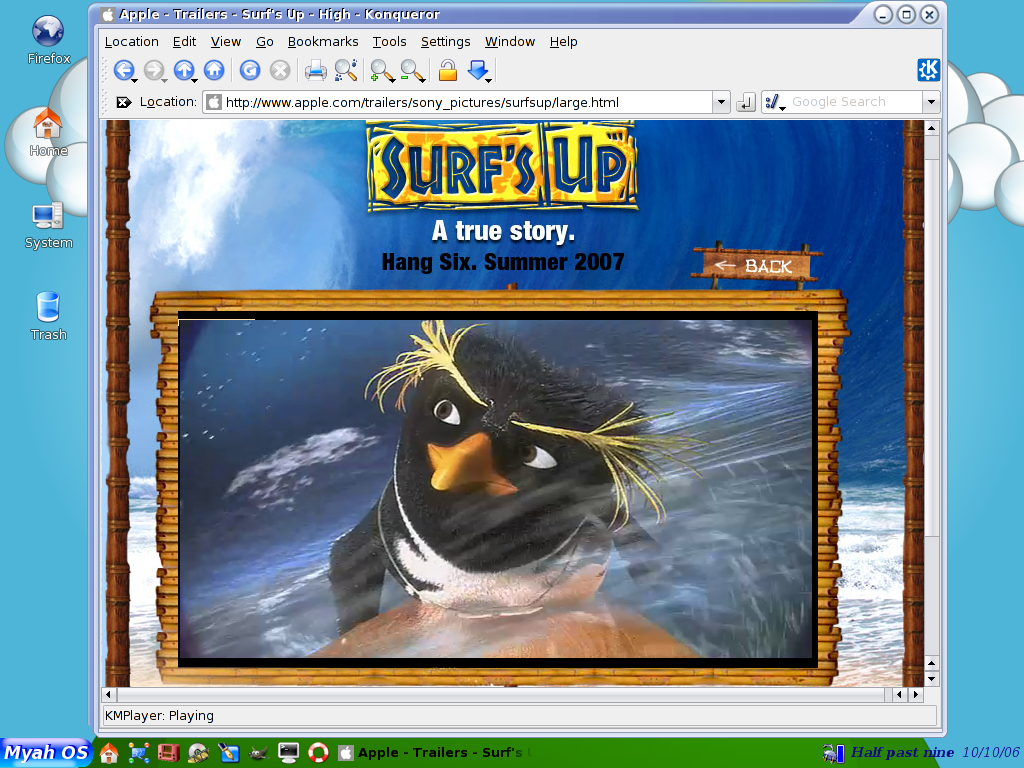Open the Back button history dropdown arrow

point(135,80)
